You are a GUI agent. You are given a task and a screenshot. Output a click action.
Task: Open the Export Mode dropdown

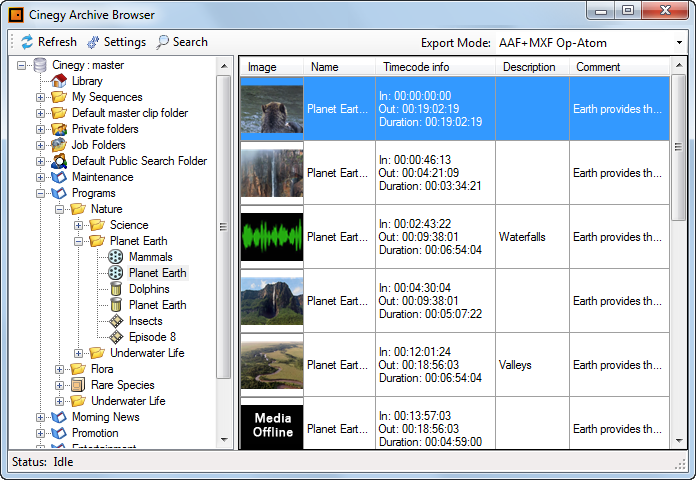[679, 43]
